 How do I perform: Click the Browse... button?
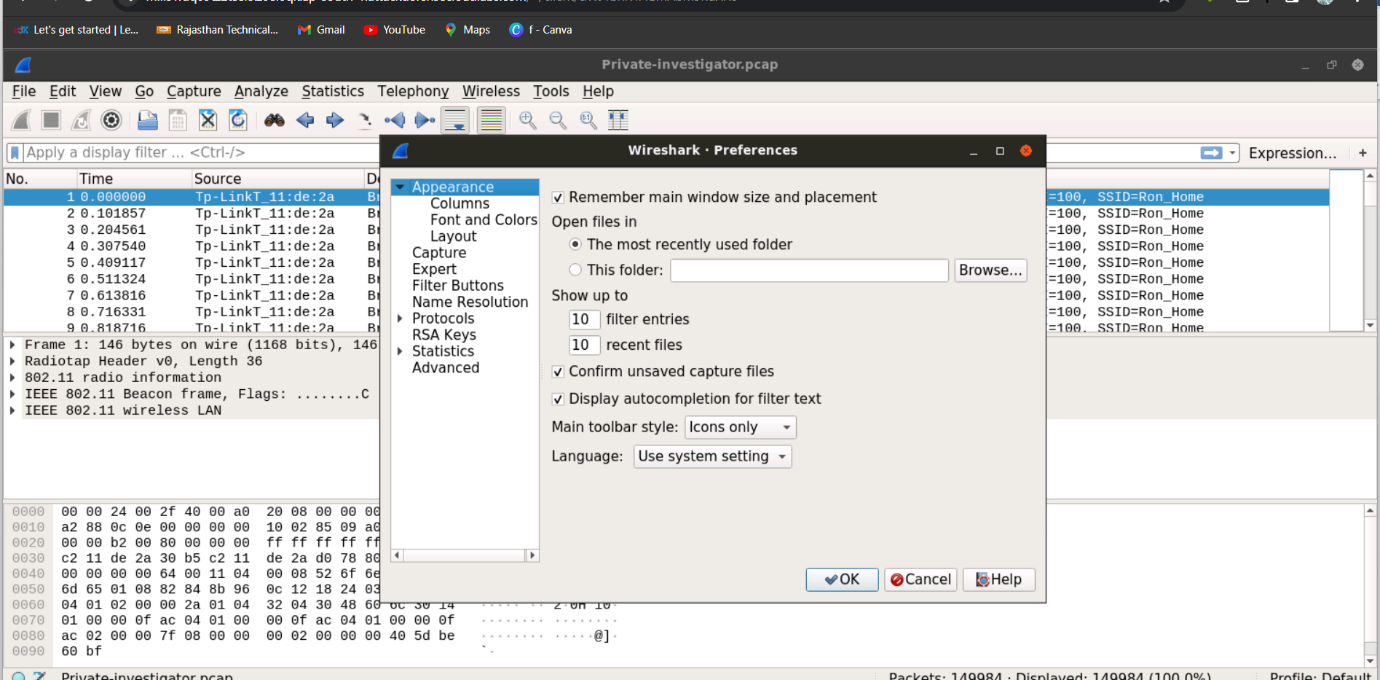pyautogui.click(x=990, y=270)
